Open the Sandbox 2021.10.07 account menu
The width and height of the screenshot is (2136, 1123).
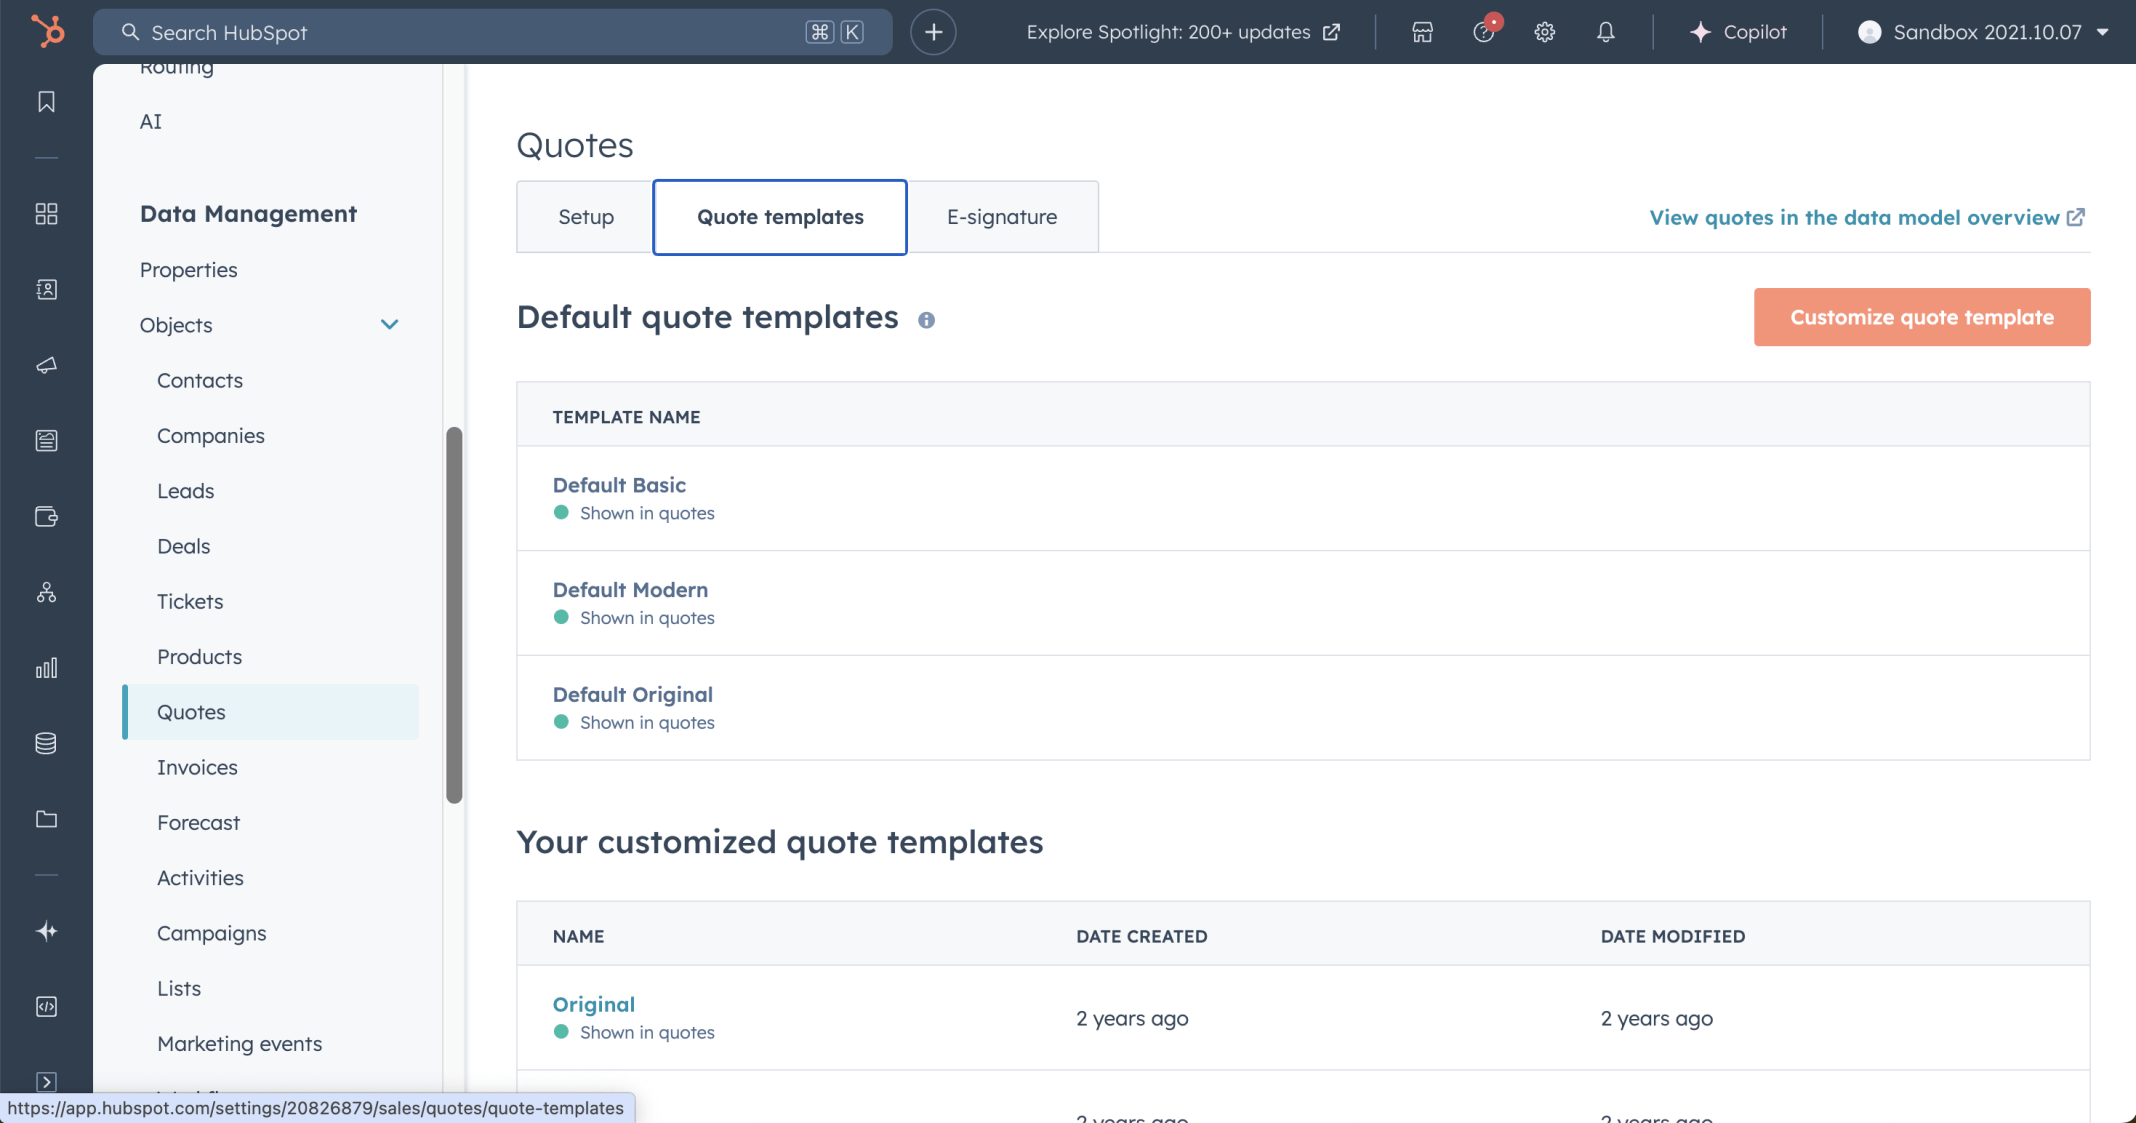(1984, 32)
